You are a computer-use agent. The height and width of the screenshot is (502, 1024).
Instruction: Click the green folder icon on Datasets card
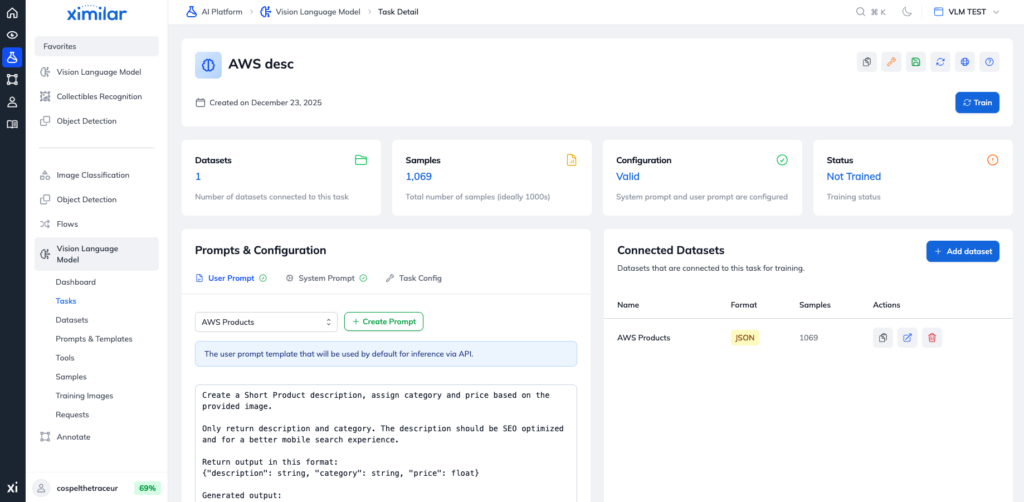tap(361, 160)
